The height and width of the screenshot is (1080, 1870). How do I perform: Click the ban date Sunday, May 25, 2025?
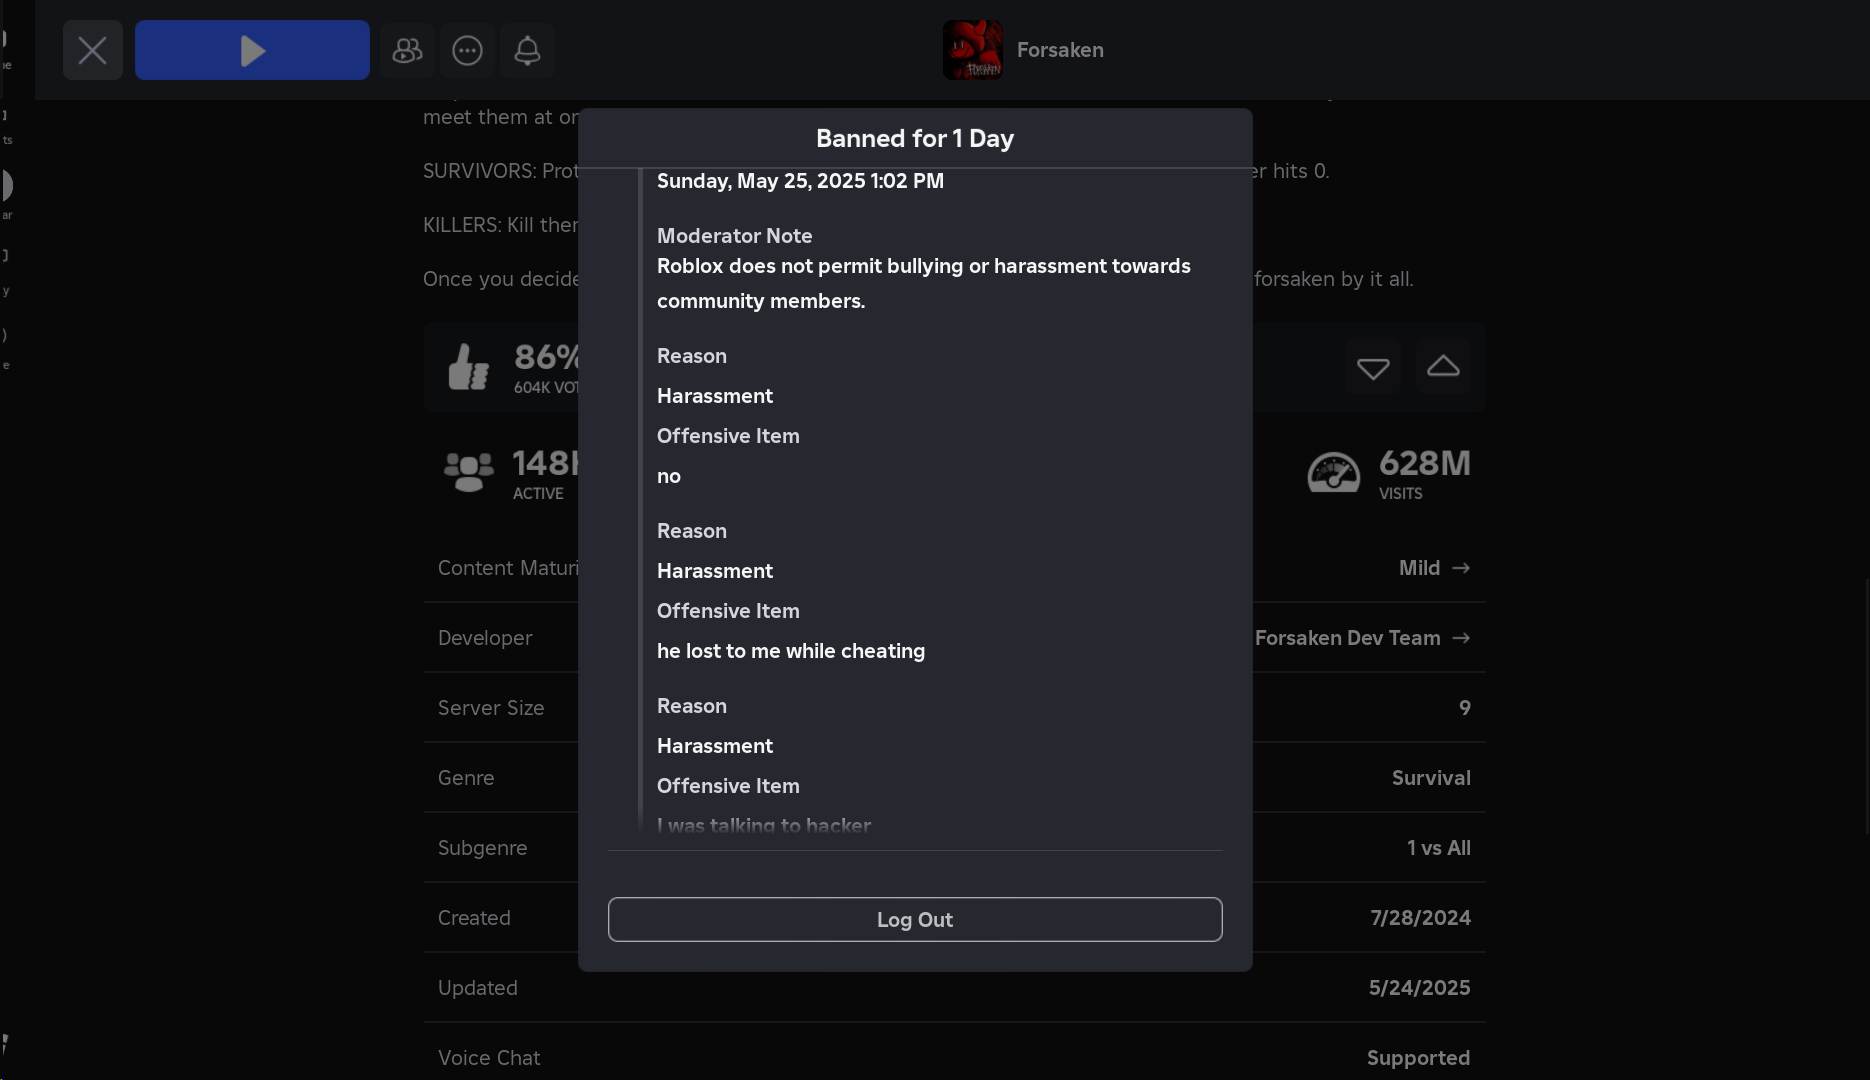coord(800,181)
